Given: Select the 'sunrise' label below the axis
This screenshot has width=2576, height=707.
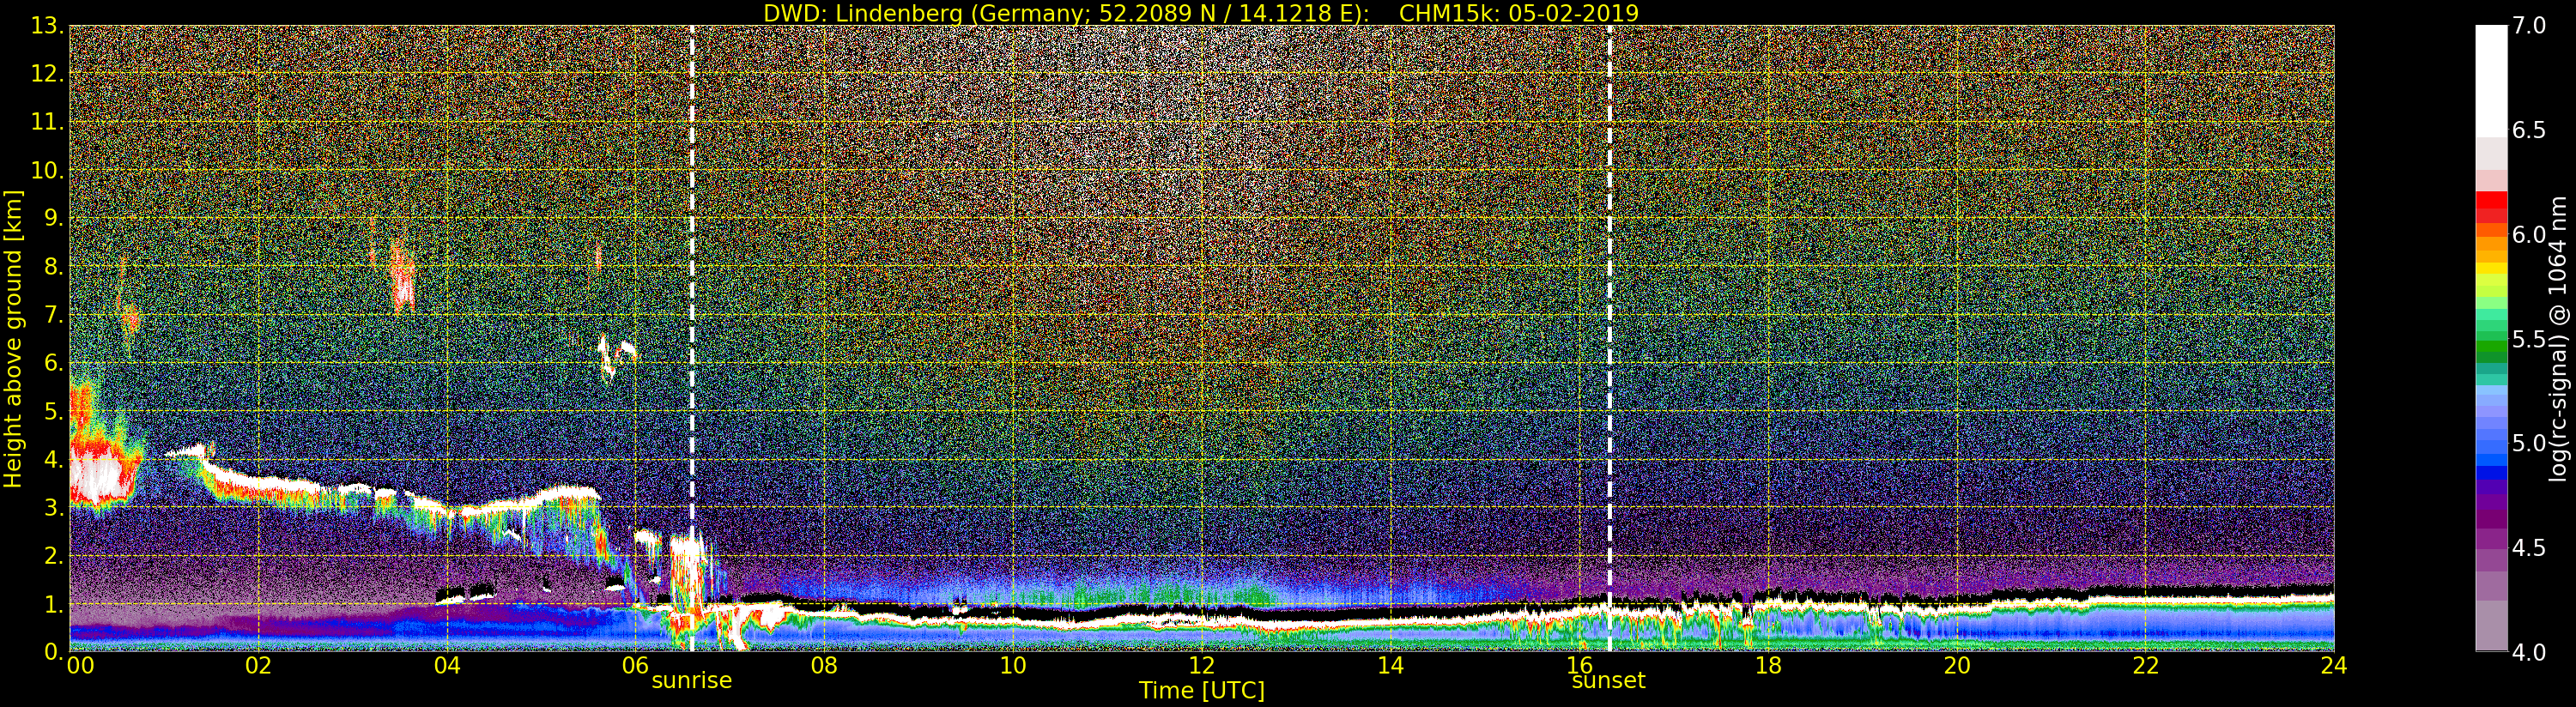Looking at the screenshot, I should (x=692, y=680).
